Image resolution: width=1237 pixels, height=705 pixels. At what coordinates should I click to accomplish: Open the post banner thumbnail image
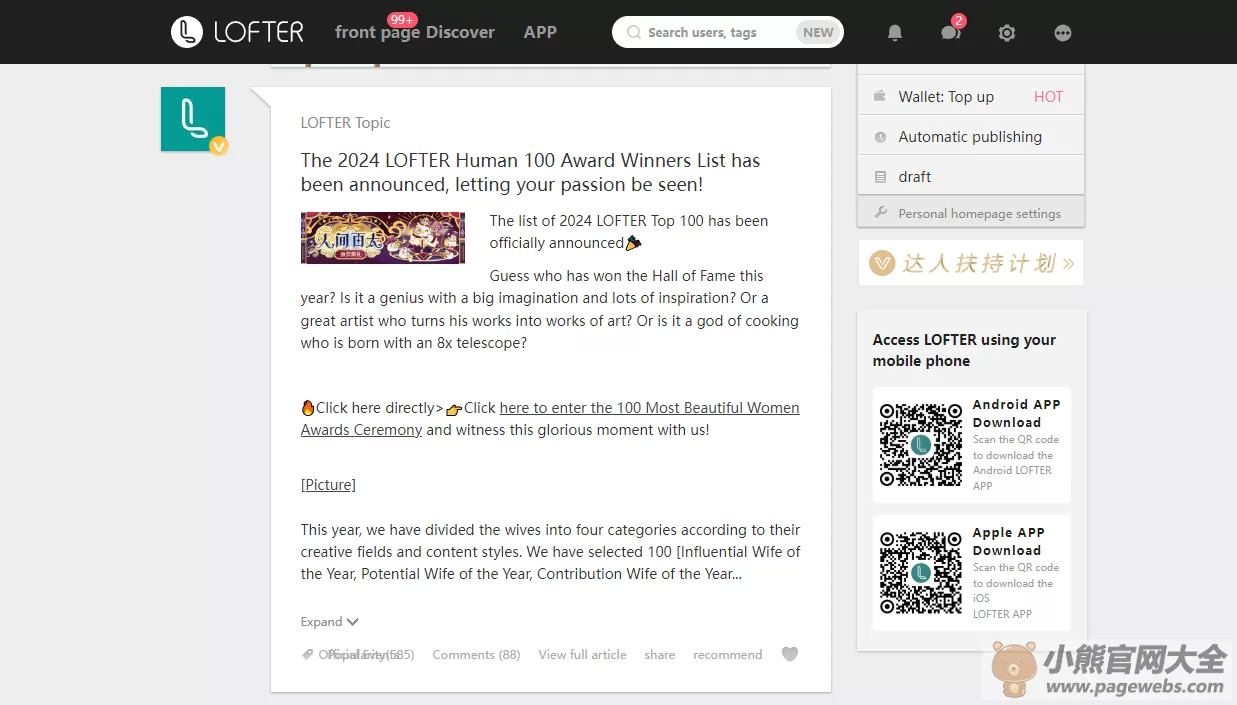point(383,238)
